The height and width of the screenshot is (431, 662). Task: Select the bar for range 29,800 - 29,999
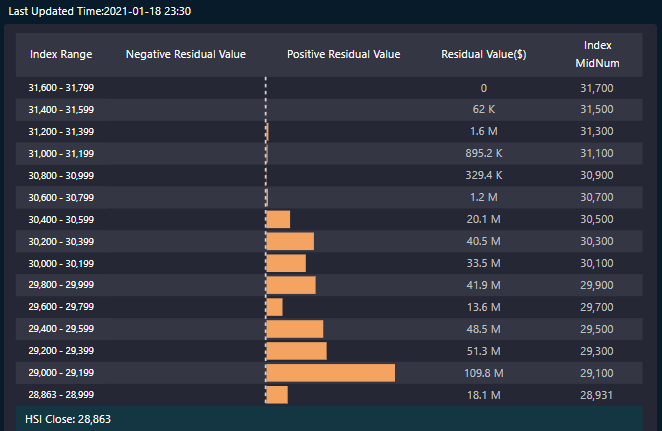[x=290, y=285]
